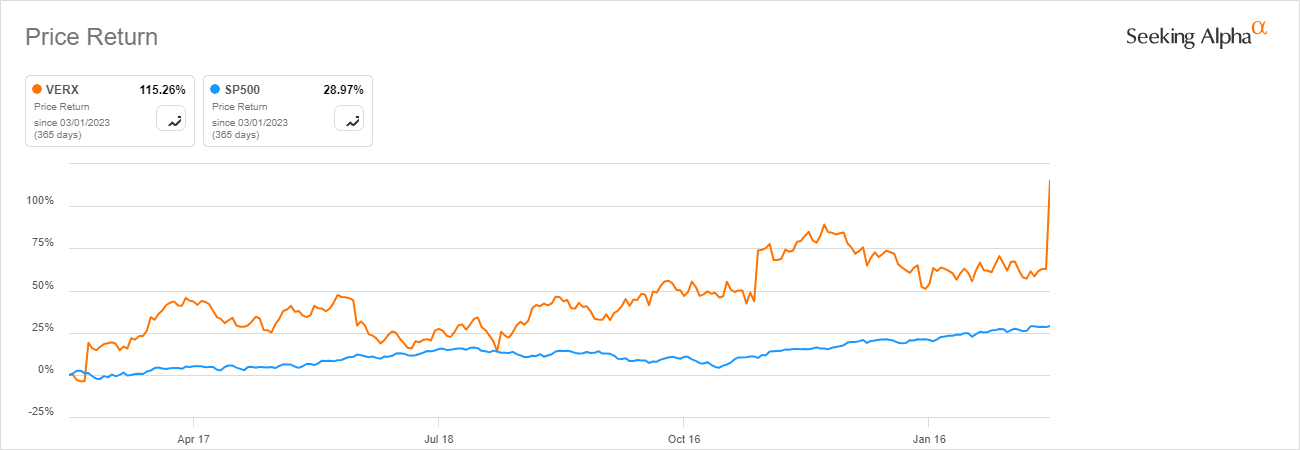Click the 100% y-axis label

pyautogui.click(x=40, y=201)
